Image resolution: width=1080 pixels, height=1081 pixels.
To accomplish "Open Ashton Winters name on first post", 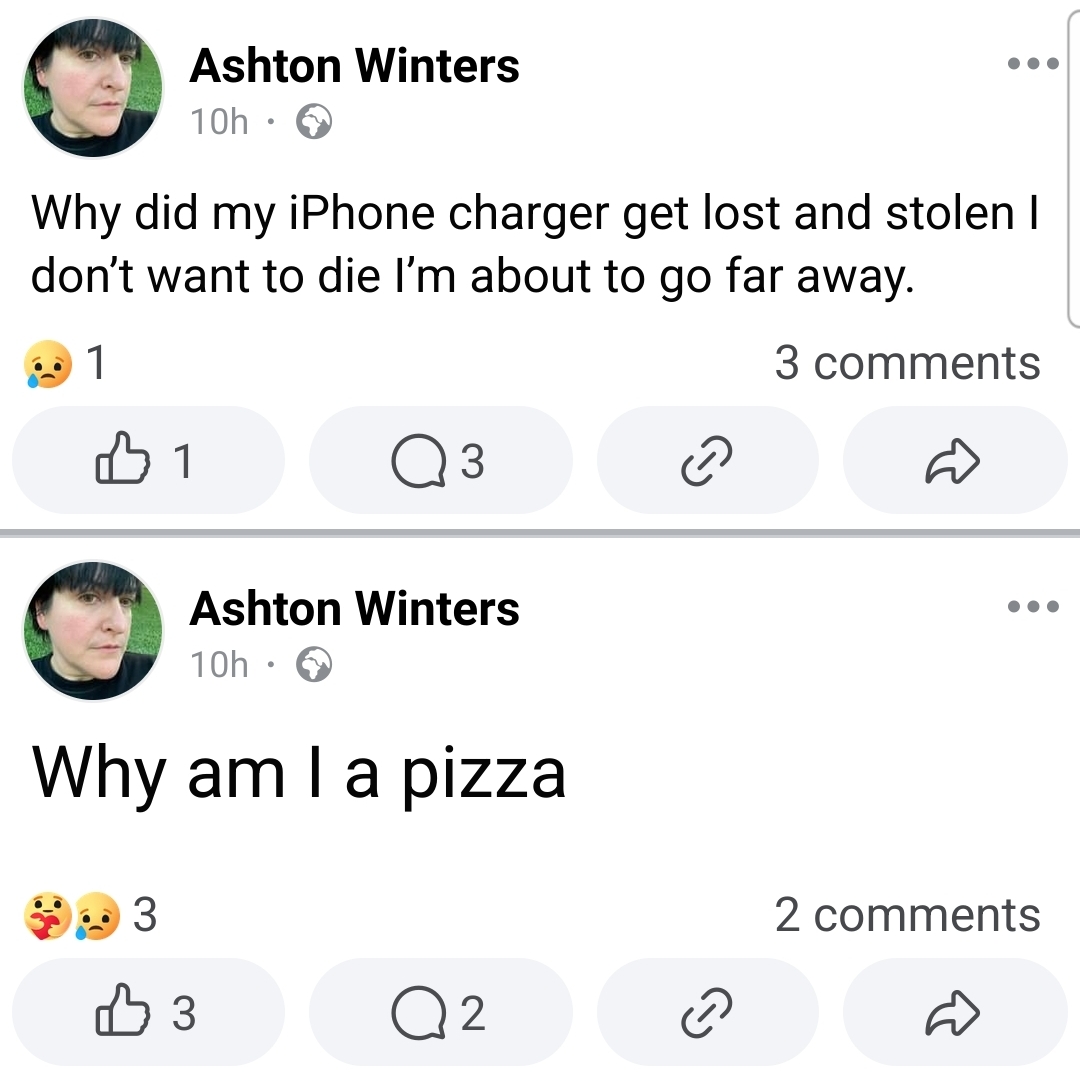I will (x=354, y=66).
